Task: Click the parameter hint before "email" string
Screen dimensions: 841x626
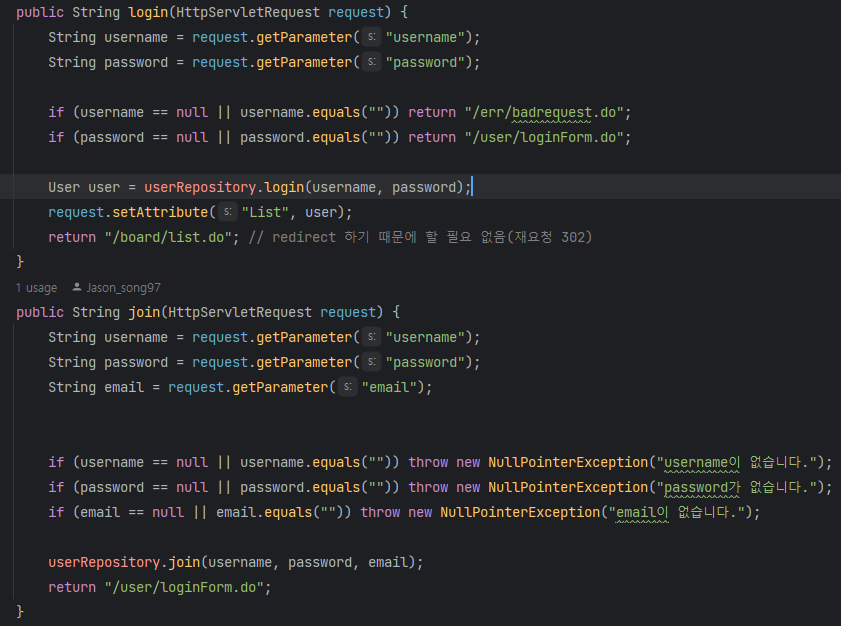Action: coord(348,387)
